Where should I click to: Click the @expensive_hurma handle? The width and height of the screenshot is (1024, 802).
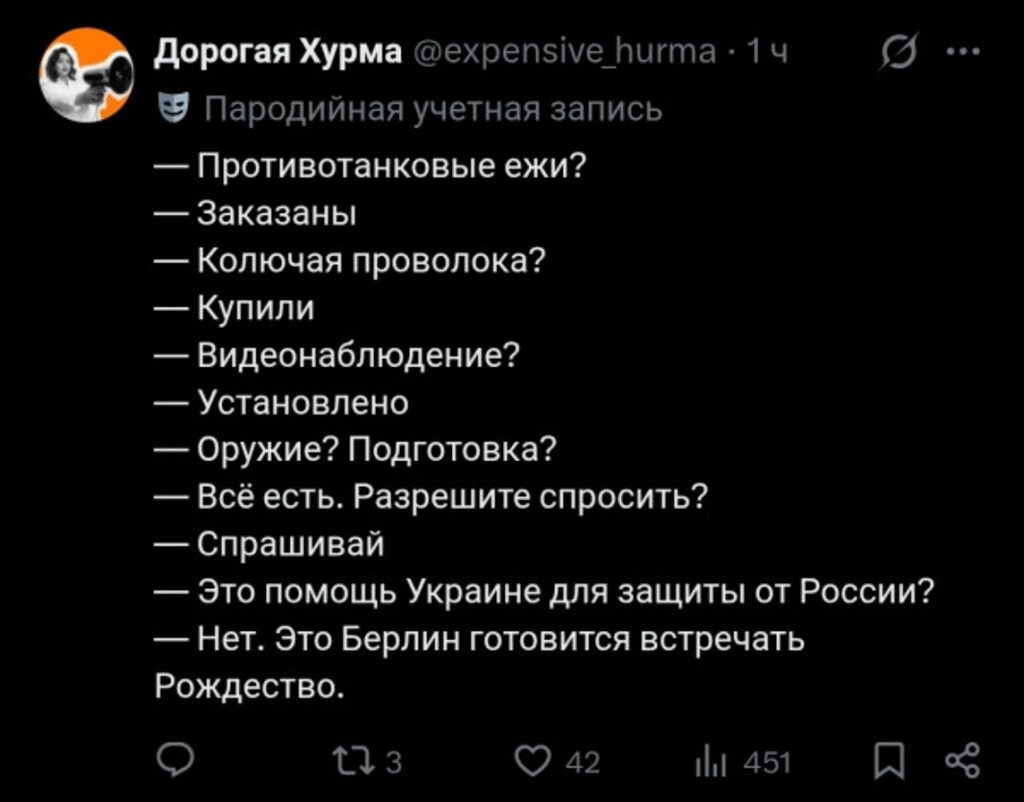(x=566, y=52)
